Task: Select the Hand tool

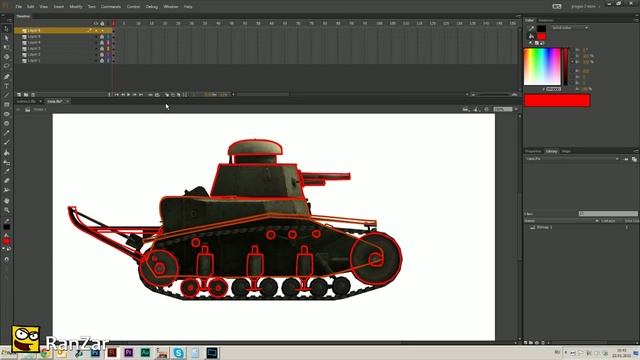Action: [6, 201]
